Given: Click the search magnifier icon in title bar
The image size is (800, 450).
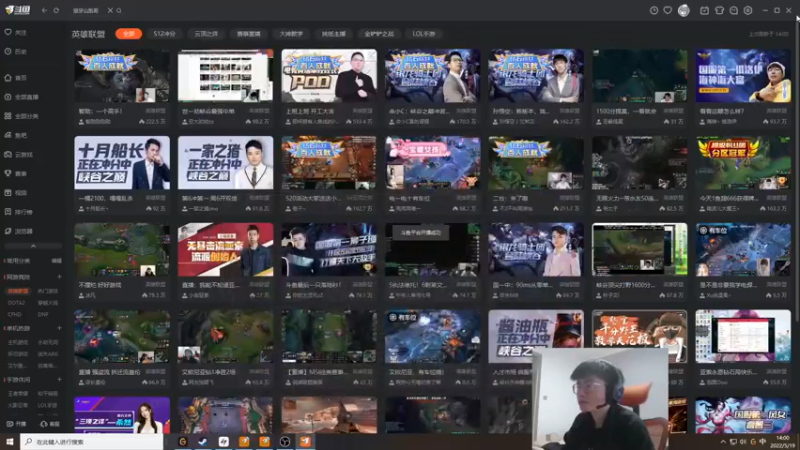Looking at the screenshot, I should point(119,10).
